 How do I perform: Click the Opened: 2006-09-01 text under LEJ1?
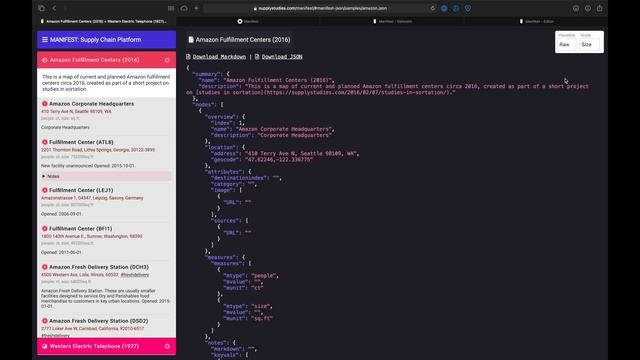[61, 214]
